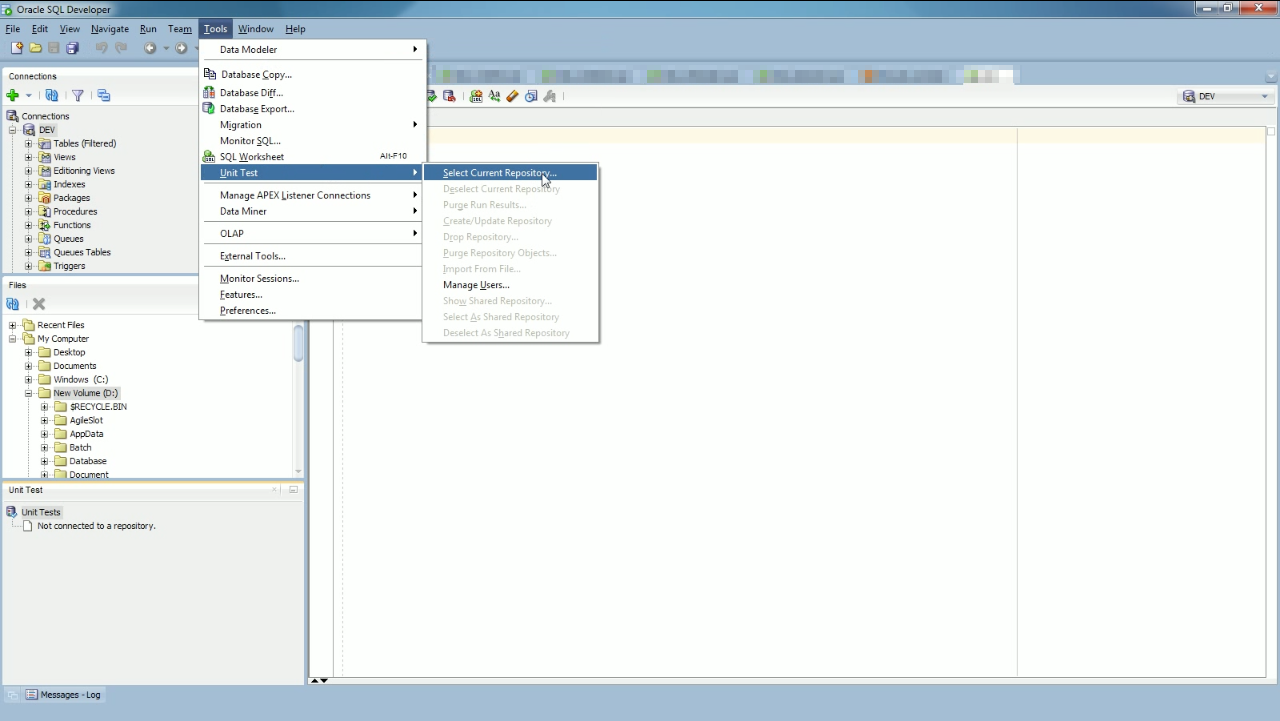The width and height of the screenshot is (1280, 721).
Task: Click the Back navigation arrow in the toolbar
Action: point(150,48)
